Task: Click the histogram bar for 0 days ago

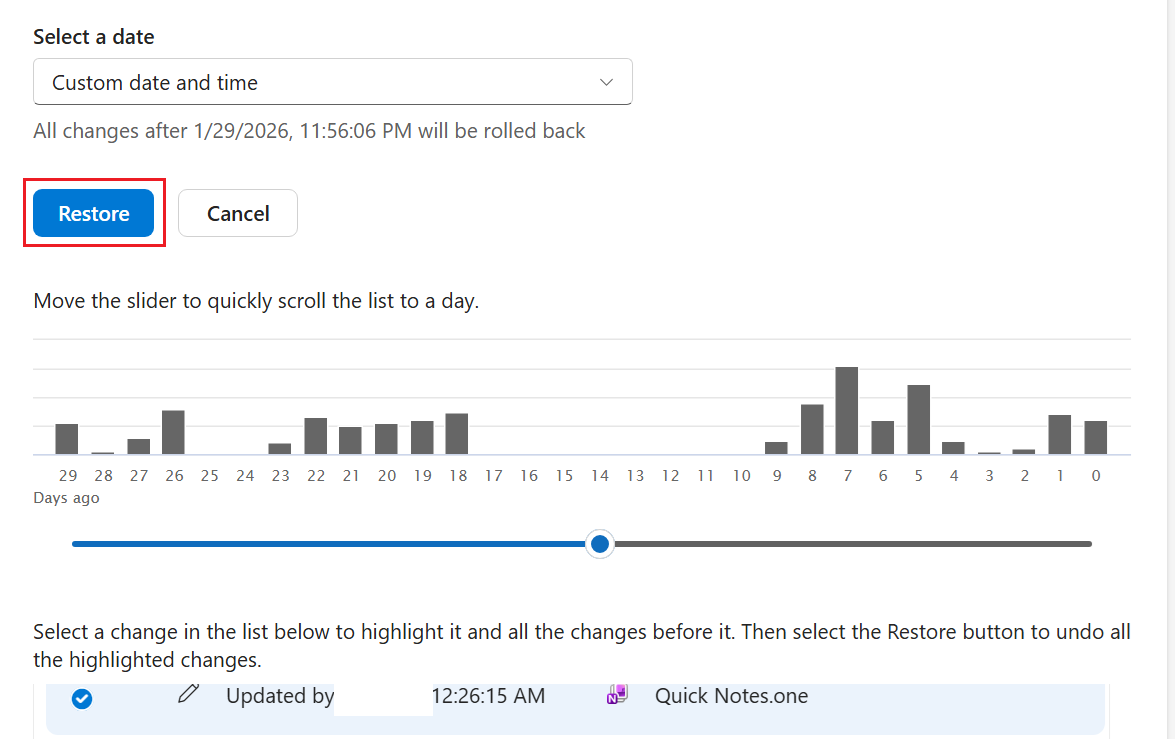Action: 1096,438
